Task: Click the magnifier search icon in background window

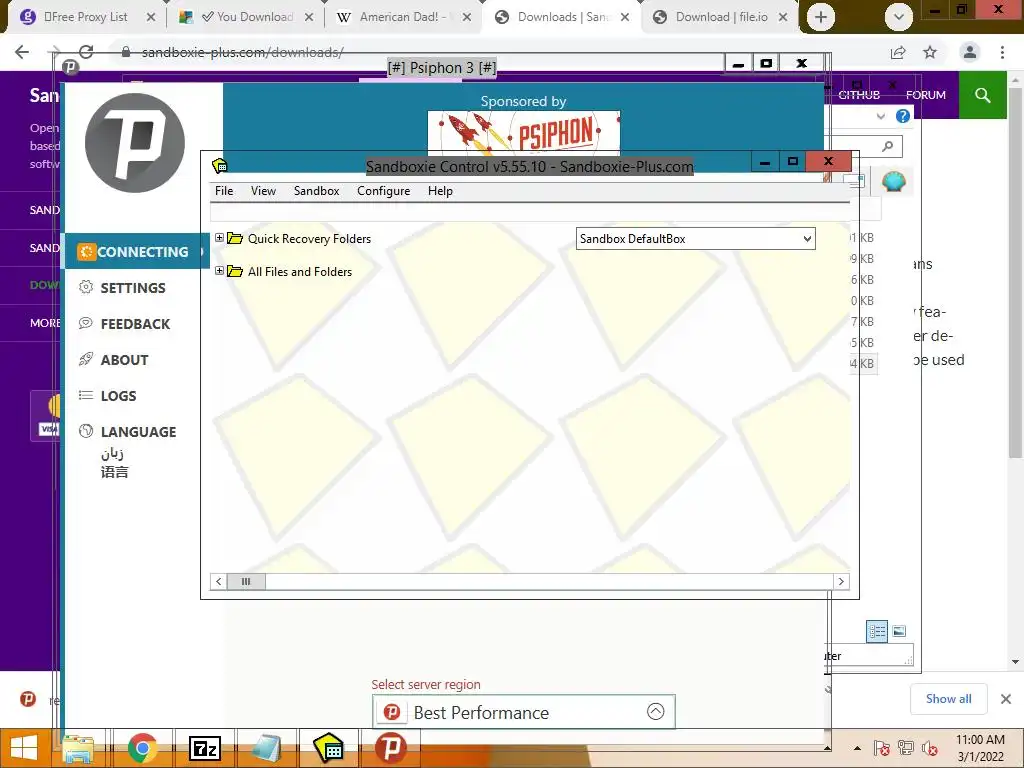Action: click(887, 146)
